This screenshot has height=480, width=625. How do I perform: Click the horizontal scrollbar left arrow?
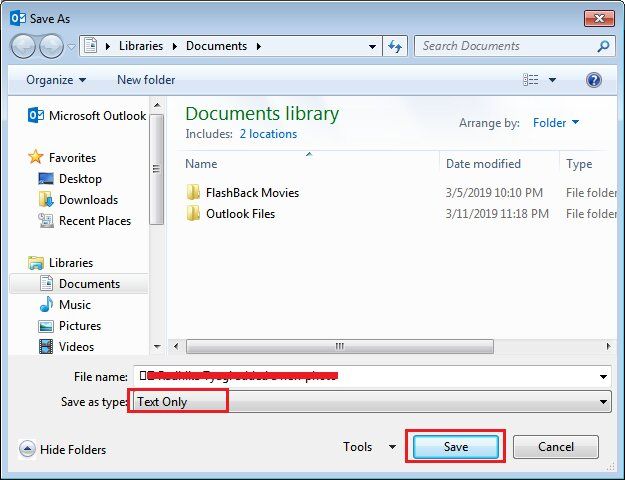[176, 346]
